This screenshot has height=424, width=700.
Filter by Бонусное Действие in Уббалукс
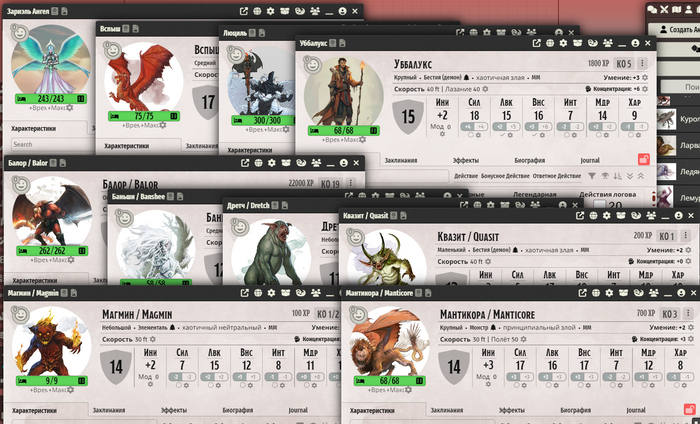coord(505,176)
